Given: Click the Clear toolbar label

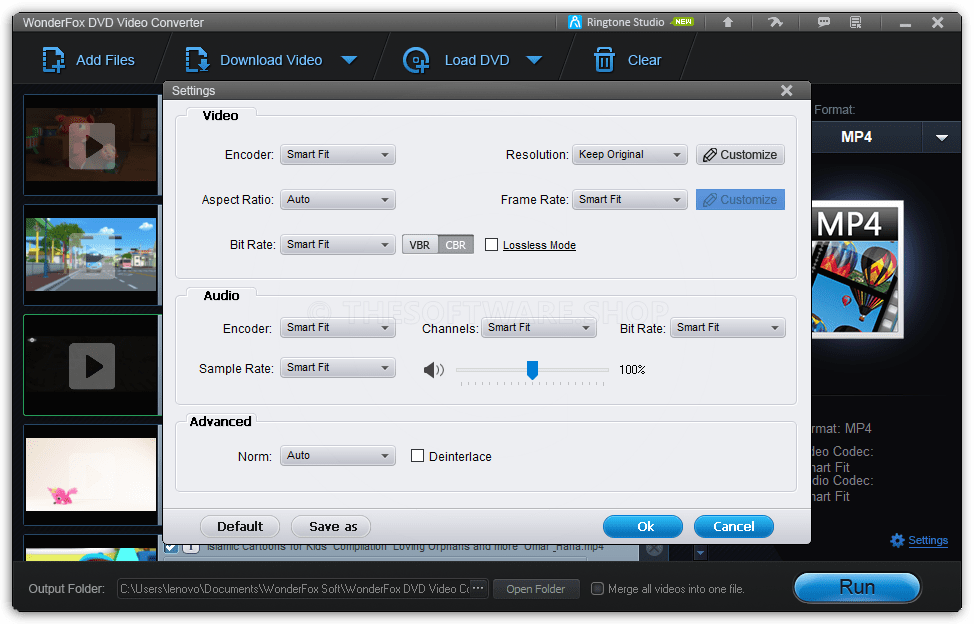Looking at the screenshot, I should (x=644, y=60).
